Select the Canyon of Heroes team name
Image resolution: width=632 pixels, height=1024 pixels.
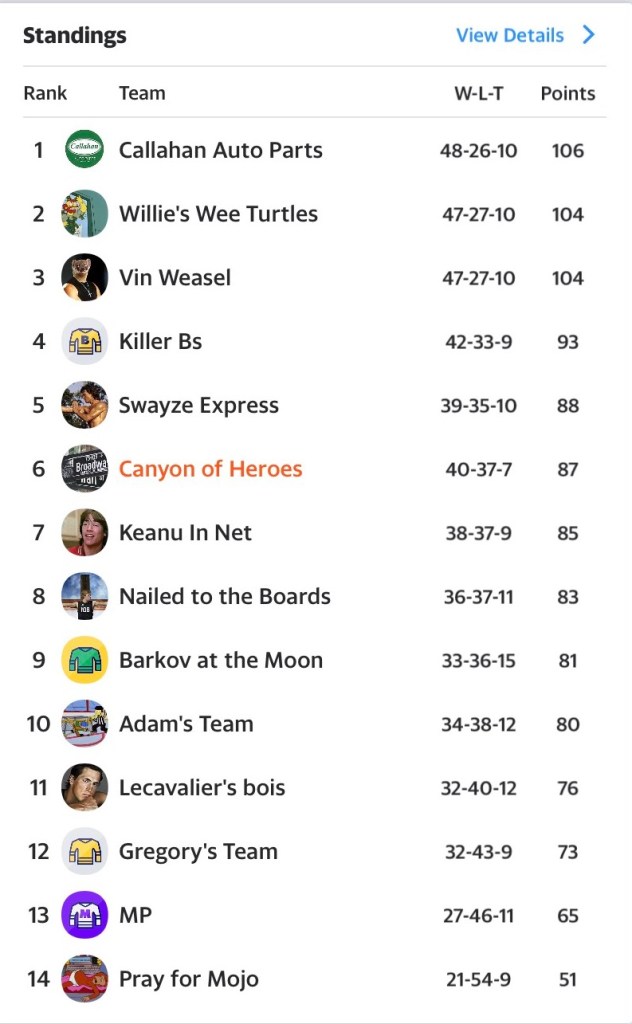click(x=210, y=469)
